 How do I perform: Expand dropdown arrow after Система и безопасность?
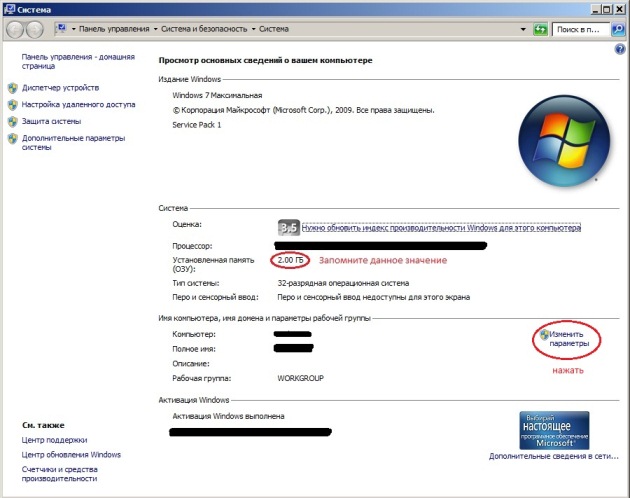254,29
